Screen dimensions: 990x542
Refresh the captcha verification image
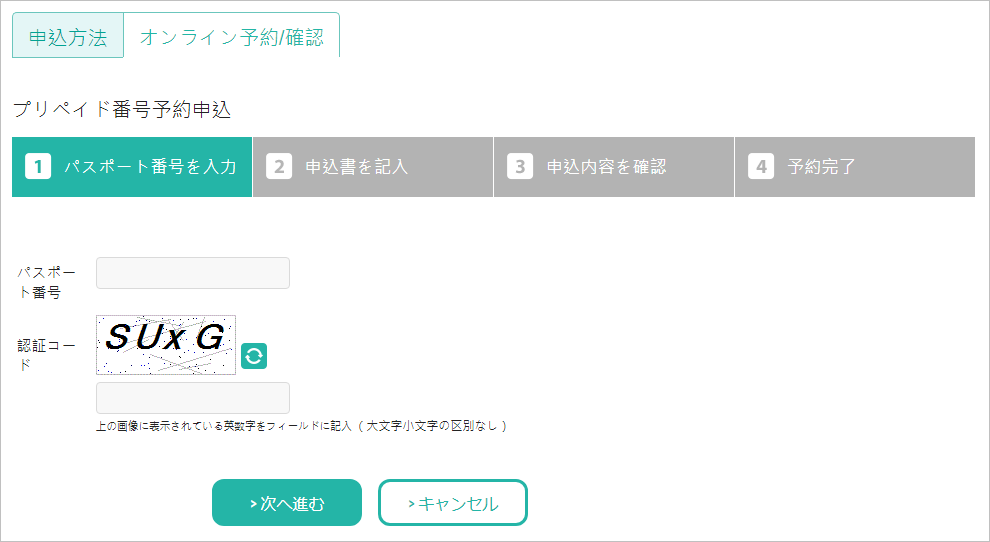click(254, 355)
